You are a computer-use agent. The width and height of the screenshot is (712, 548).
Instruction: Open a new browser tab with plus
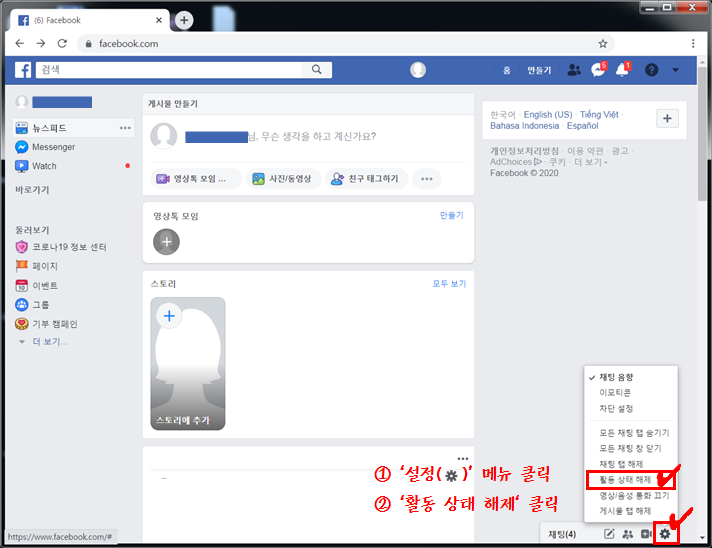click(184, 20)
